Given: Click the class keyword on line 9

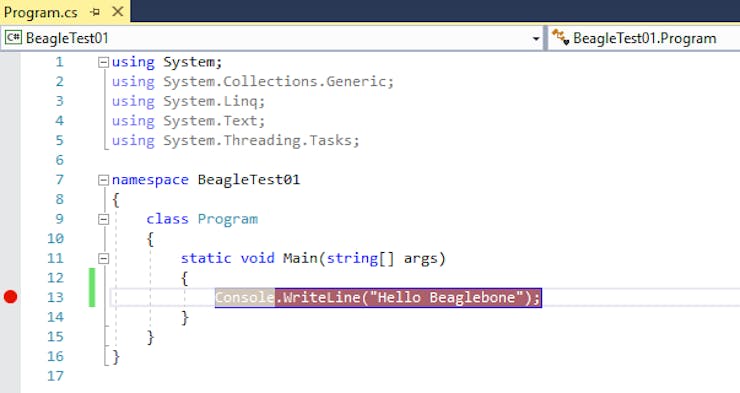Looking at the screenshot, I should 167,219.
